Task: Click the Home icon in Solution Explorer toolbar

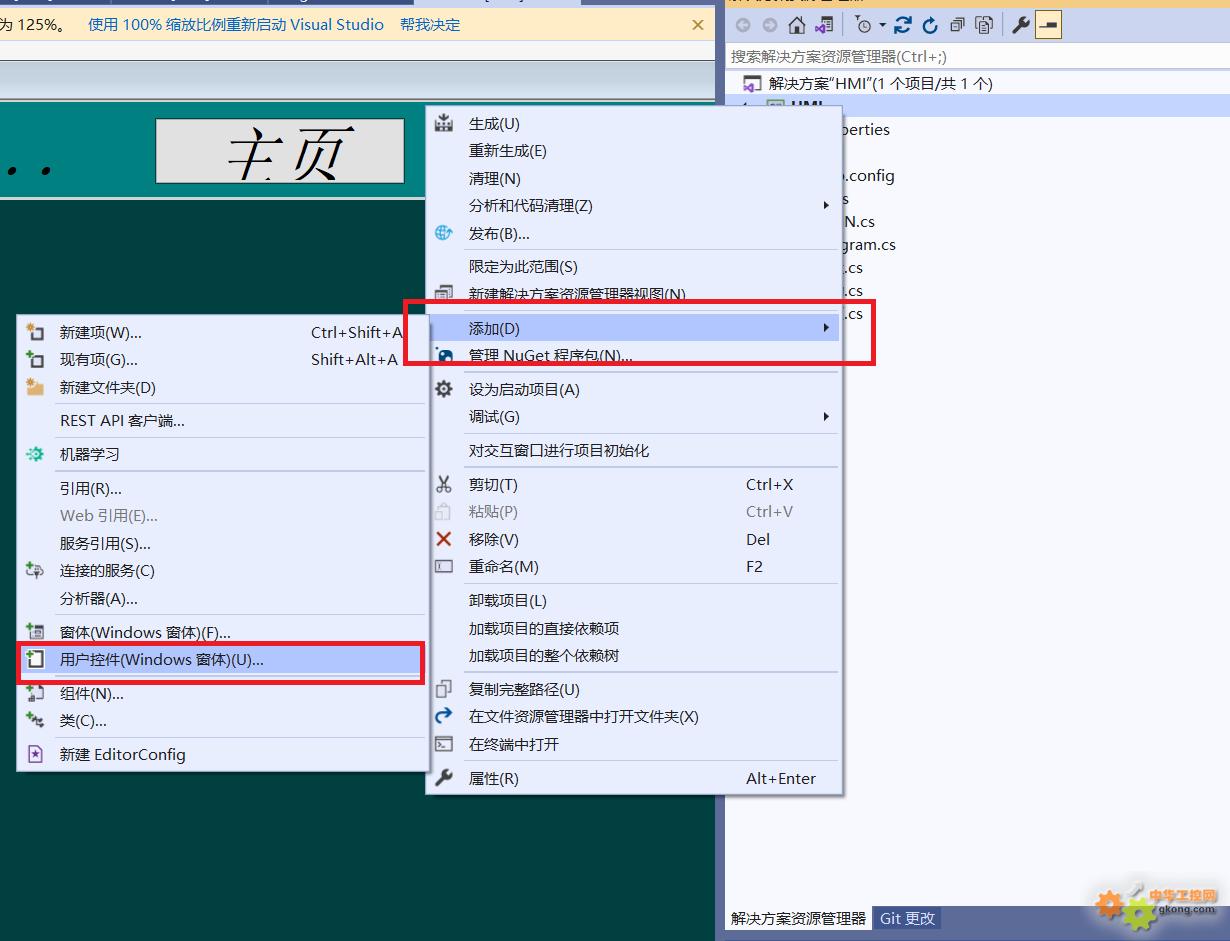Action: (x=797, y=25)
